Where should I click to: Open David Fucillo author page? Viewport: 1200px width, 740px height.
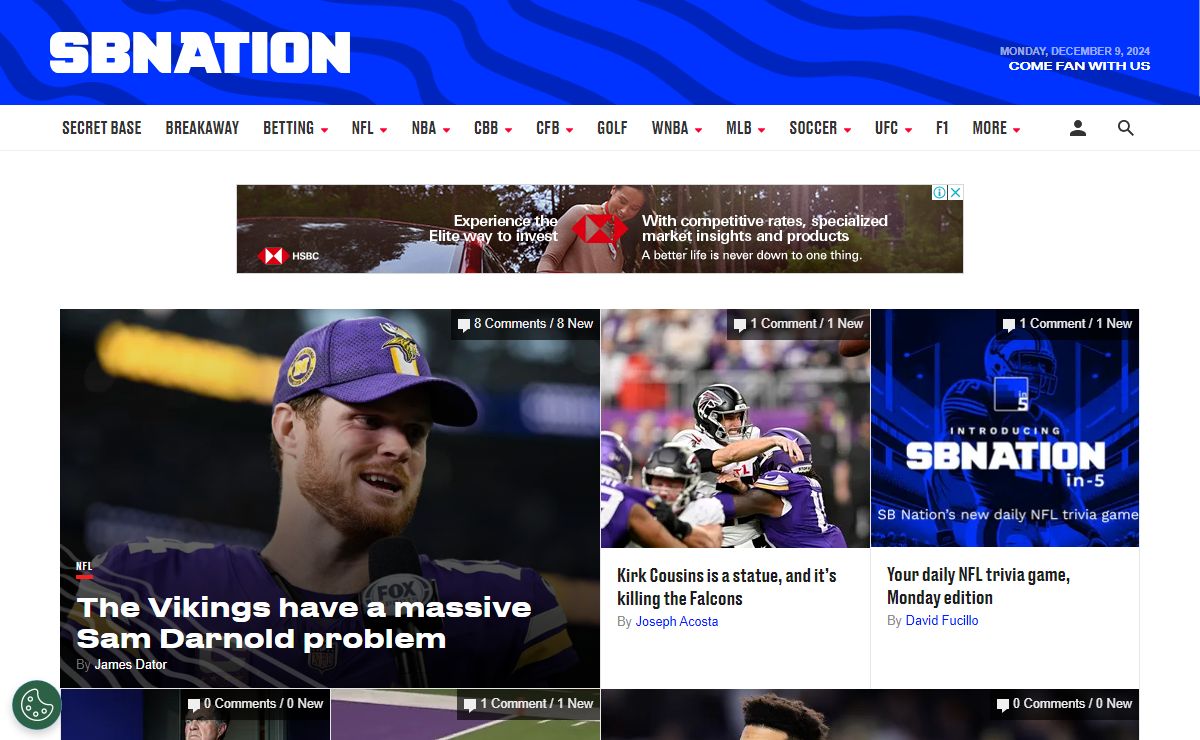942,621
